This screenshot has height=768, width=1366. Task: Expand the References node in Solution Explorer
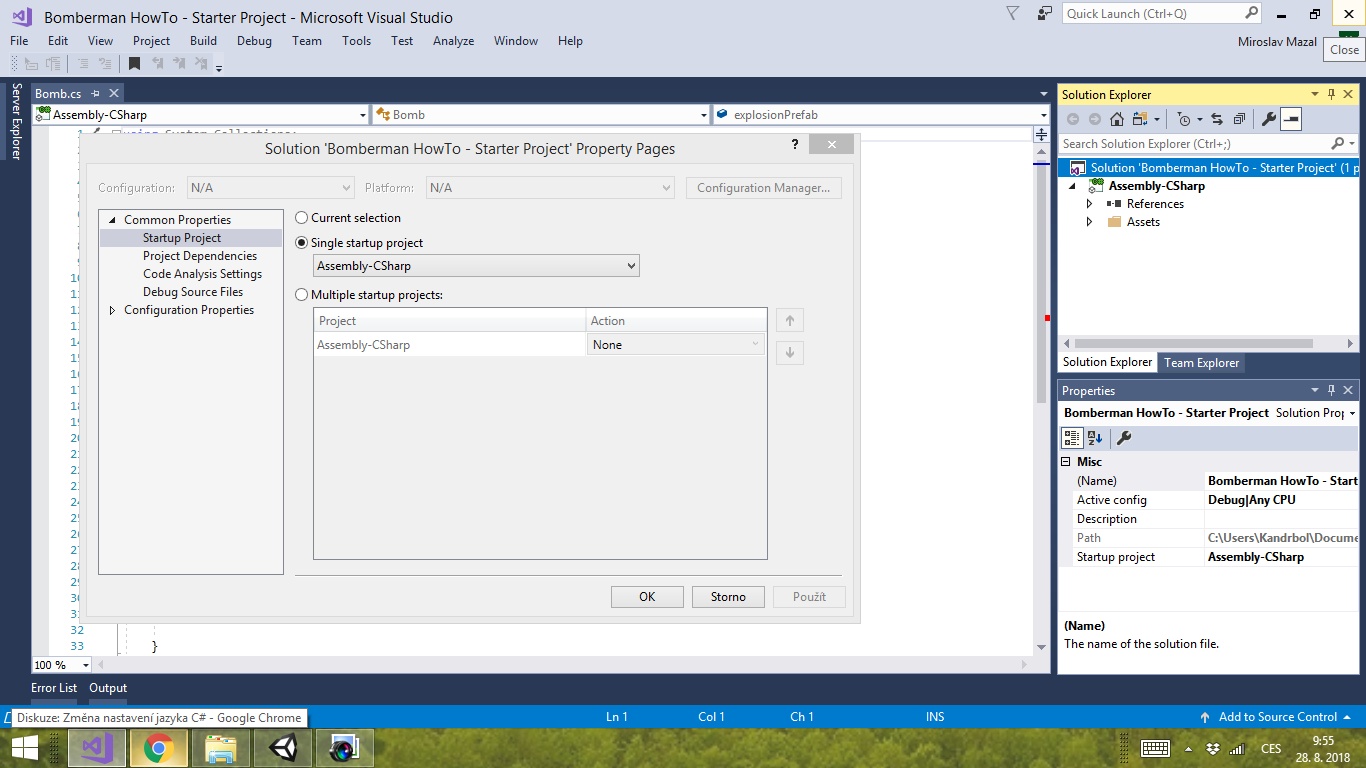tap(1090, 204)
